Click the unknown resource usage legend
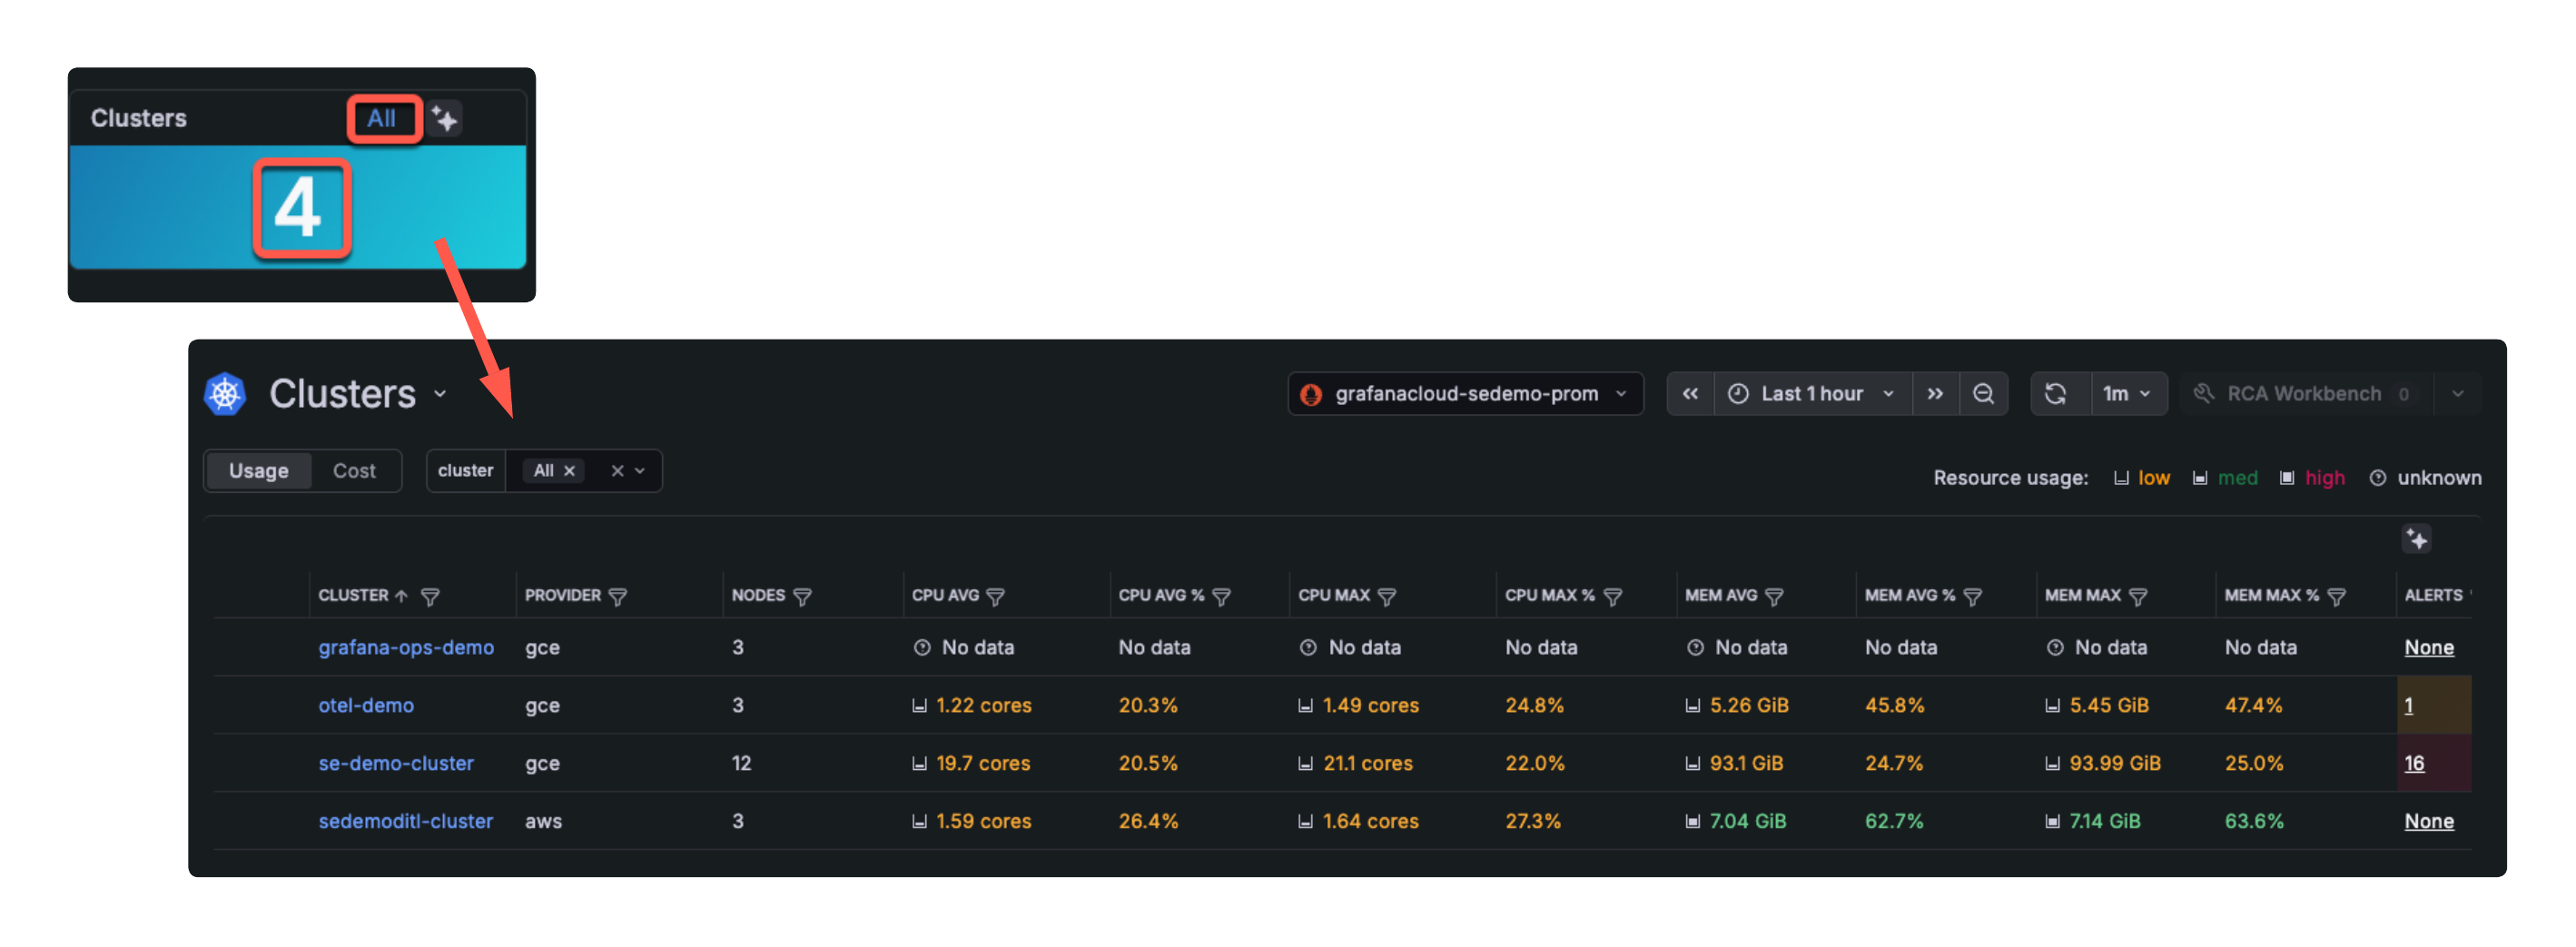Image resolution: width=2576 pixels, height=947 pixels. [x=2426, y=478]
